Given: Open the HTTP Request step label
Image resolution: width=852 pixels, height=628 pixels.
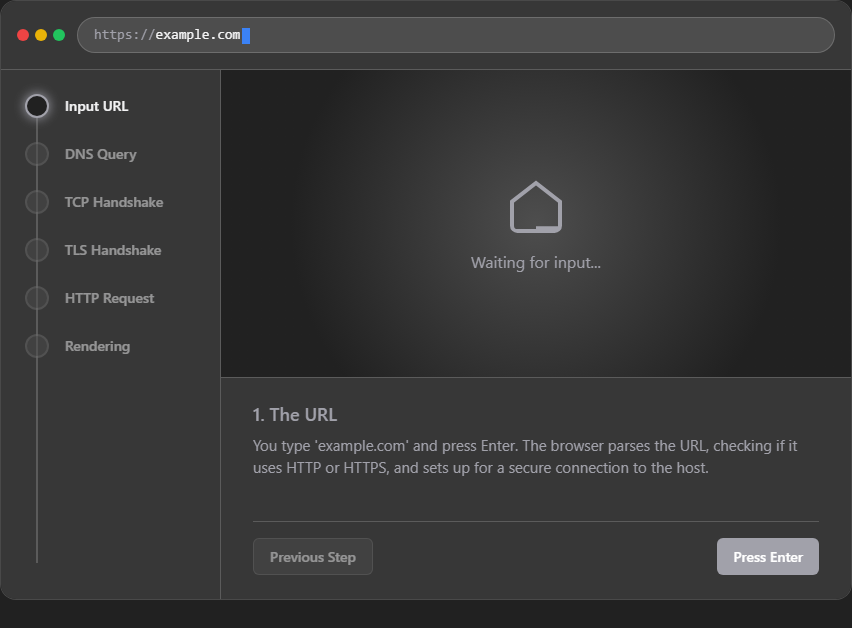Looking at the screenshot, I should [x=109, y=298].
